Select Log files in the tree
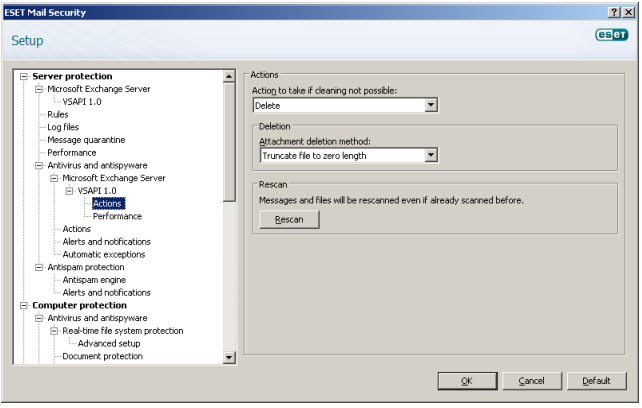The image size is (642, 408). coord(63,127)
